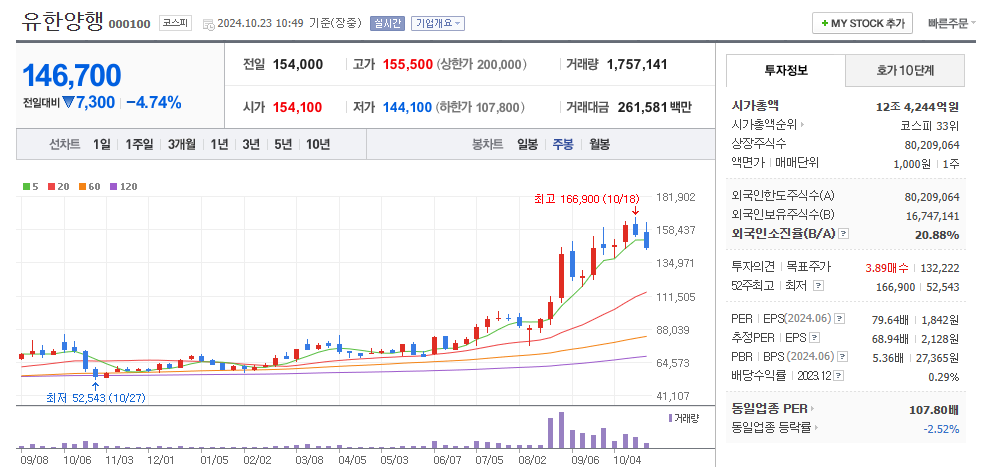
Task: Click the -4.74% change rate
Action: tap(154, 102)
